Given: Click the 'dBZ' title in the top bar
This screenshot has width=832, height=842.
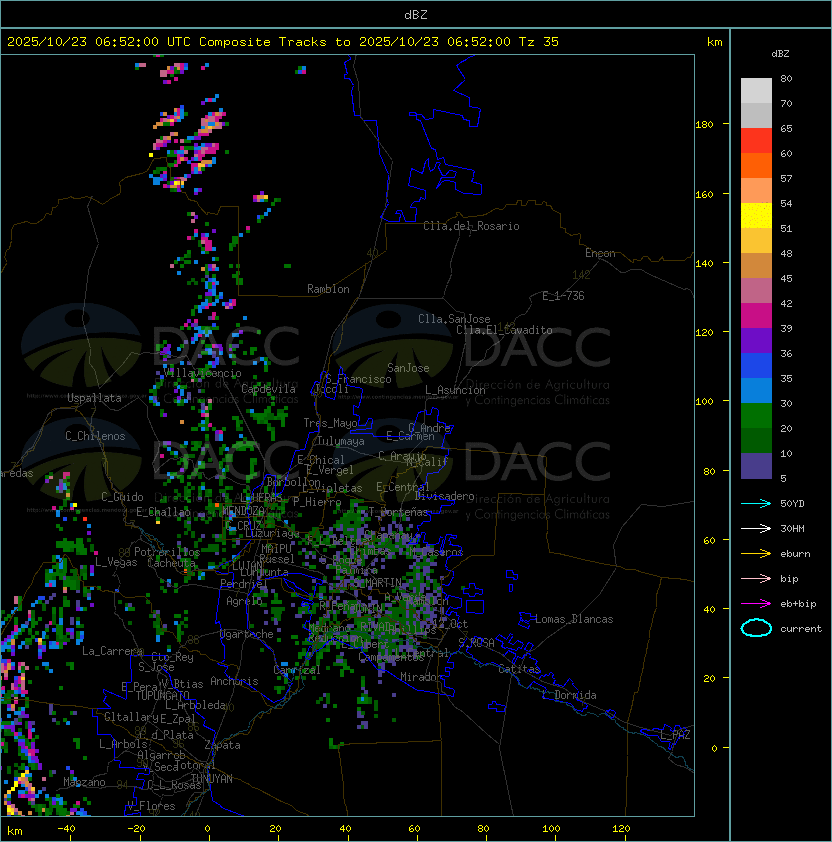Looking at the screenshot, I should pyautogui.click(x=416, y=14).
